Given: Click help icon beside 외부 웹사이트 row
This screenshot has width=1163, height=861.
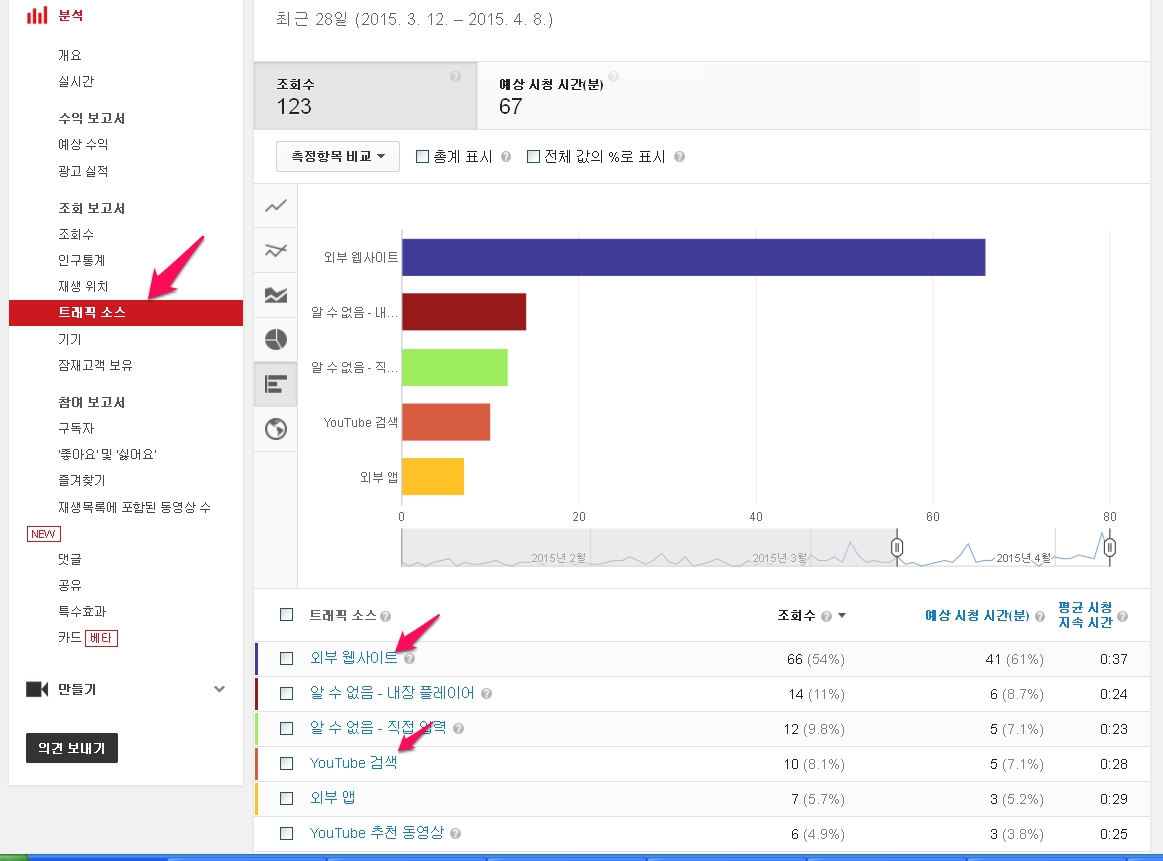Looking at the screenshot, I should click(410, 658).
